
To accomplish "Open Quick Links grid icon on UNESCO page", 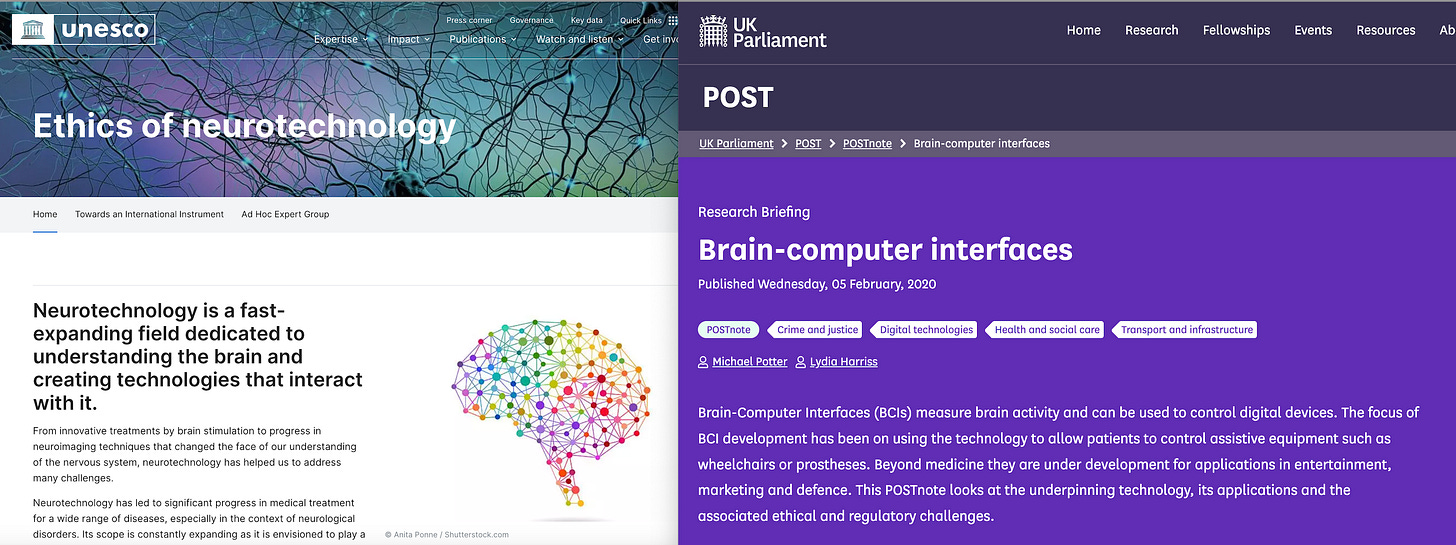I will 673,20.
